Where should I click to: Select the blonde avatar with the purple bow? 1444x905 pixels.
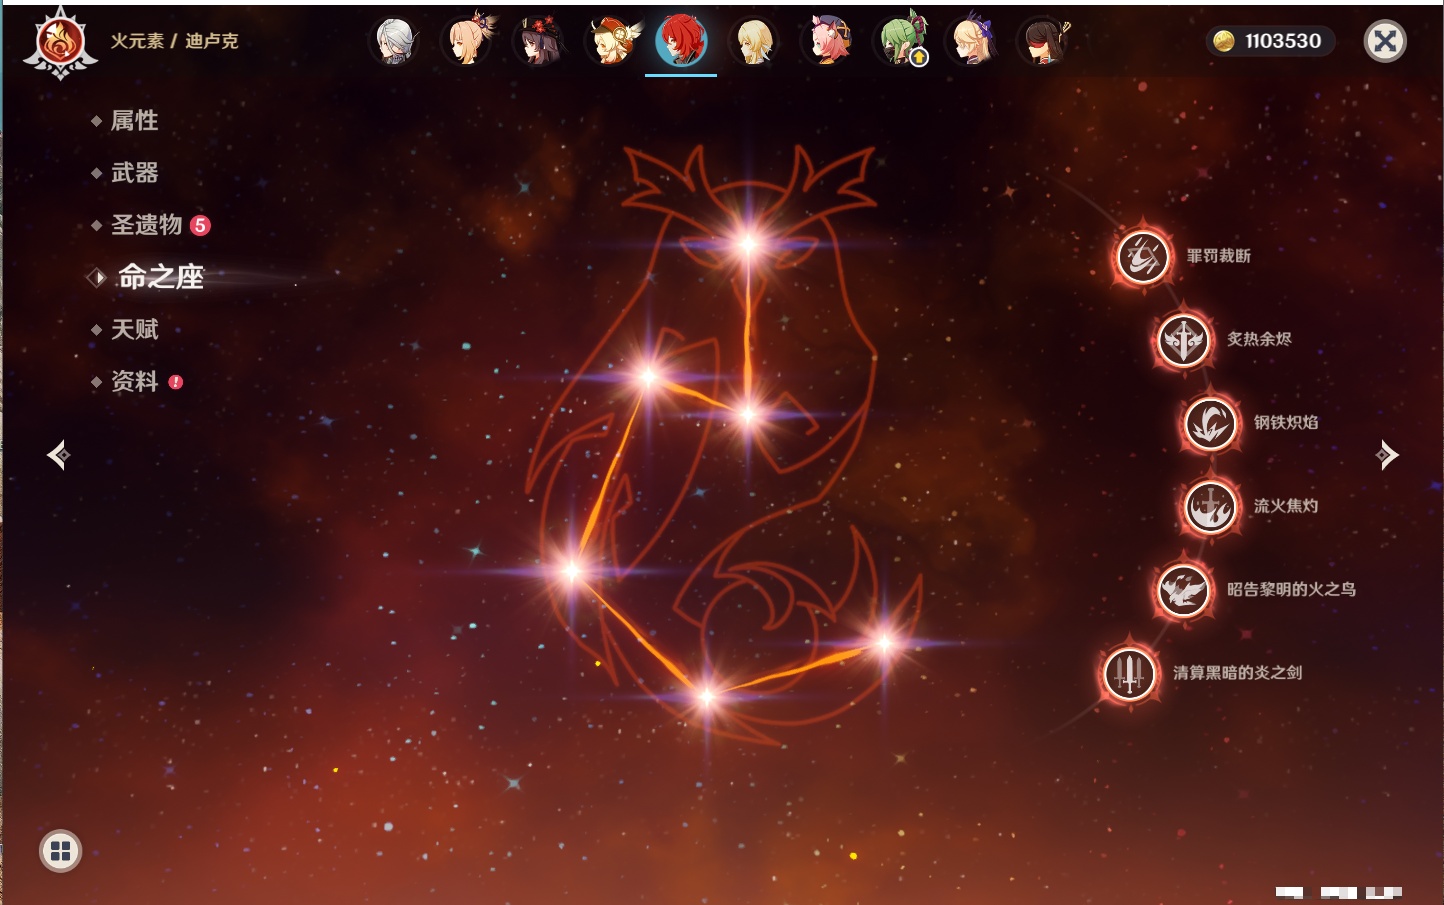tap(972, 42)
